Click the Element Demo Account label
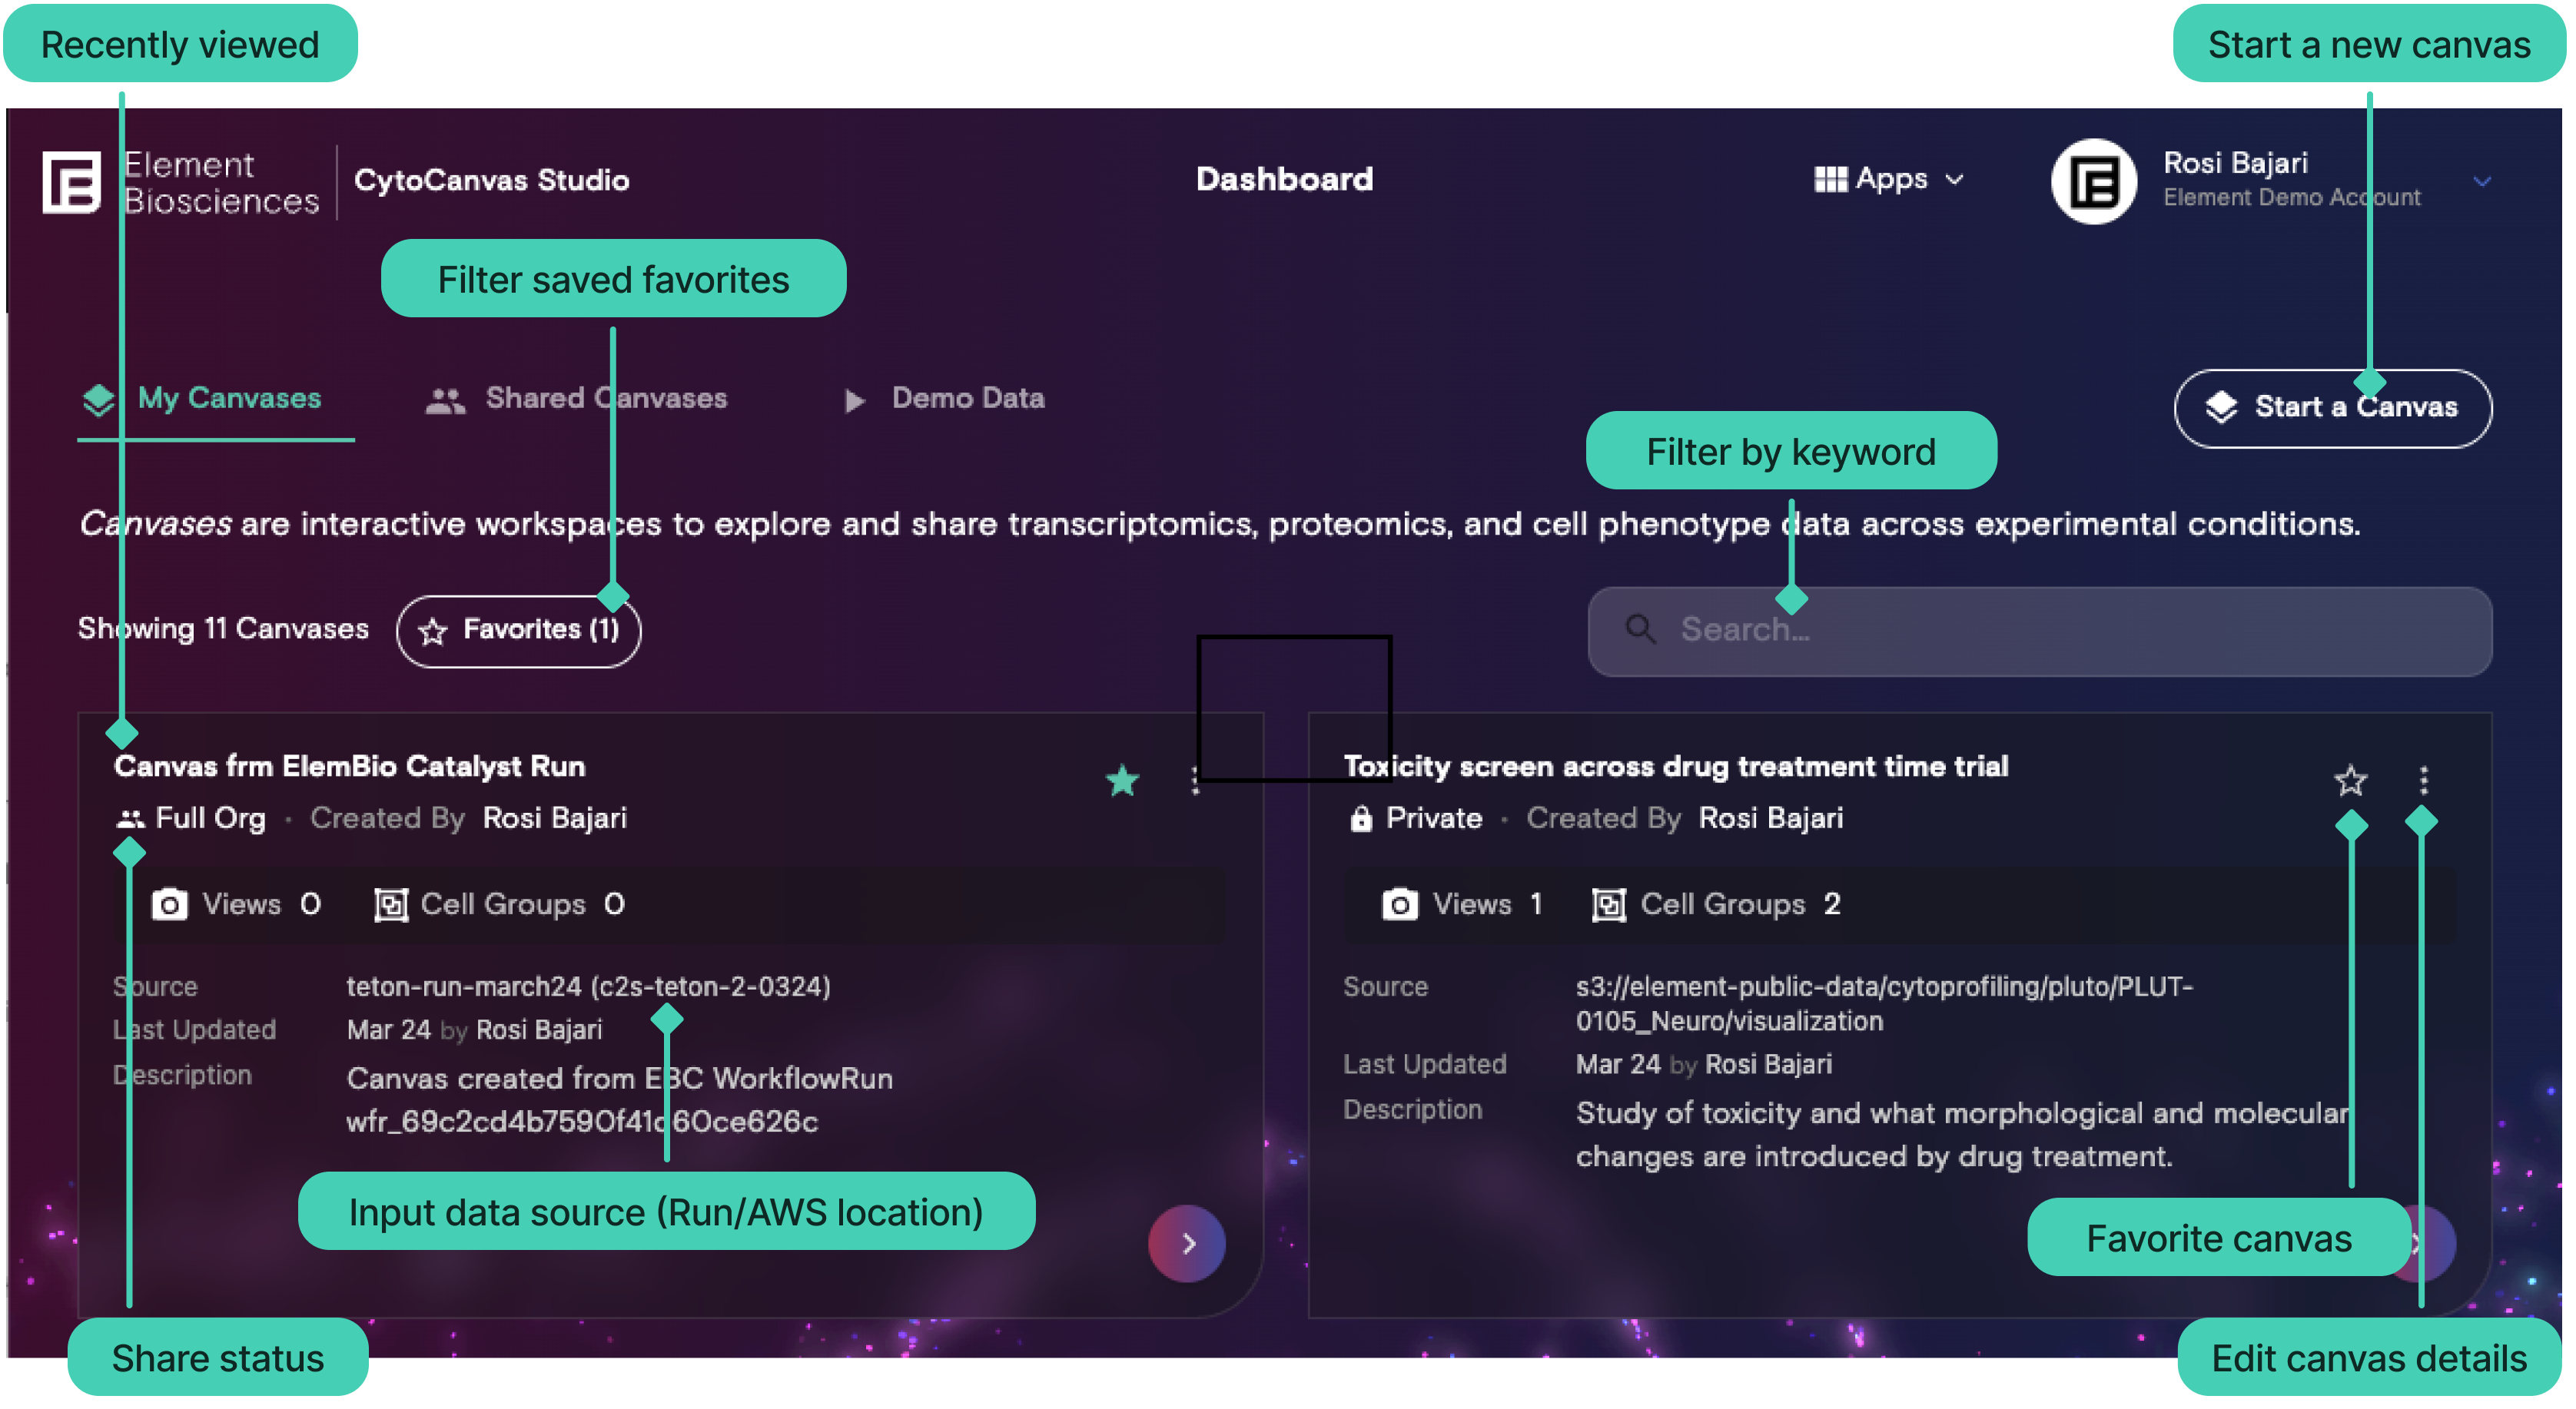2576x1409 pixels. (2291, 198)
